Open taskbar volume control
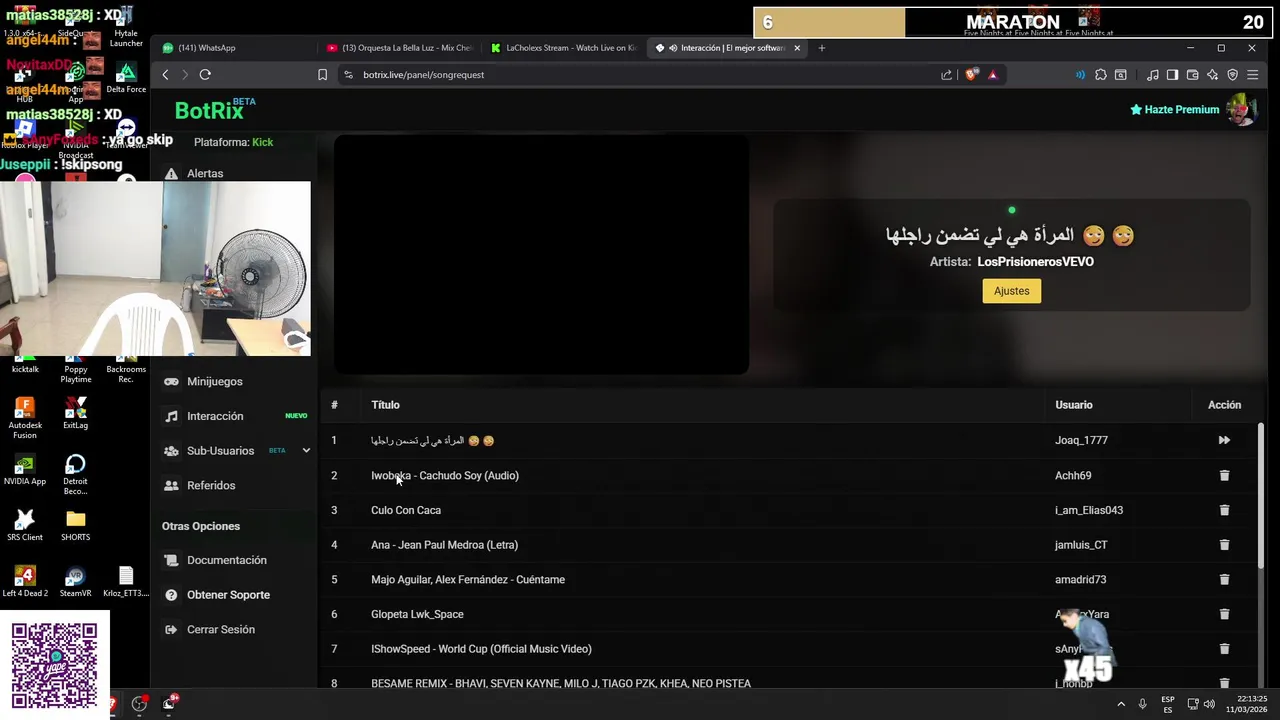Image resolution: width=1280 pixels, height=720 pixels. (x=1209, y=704)
